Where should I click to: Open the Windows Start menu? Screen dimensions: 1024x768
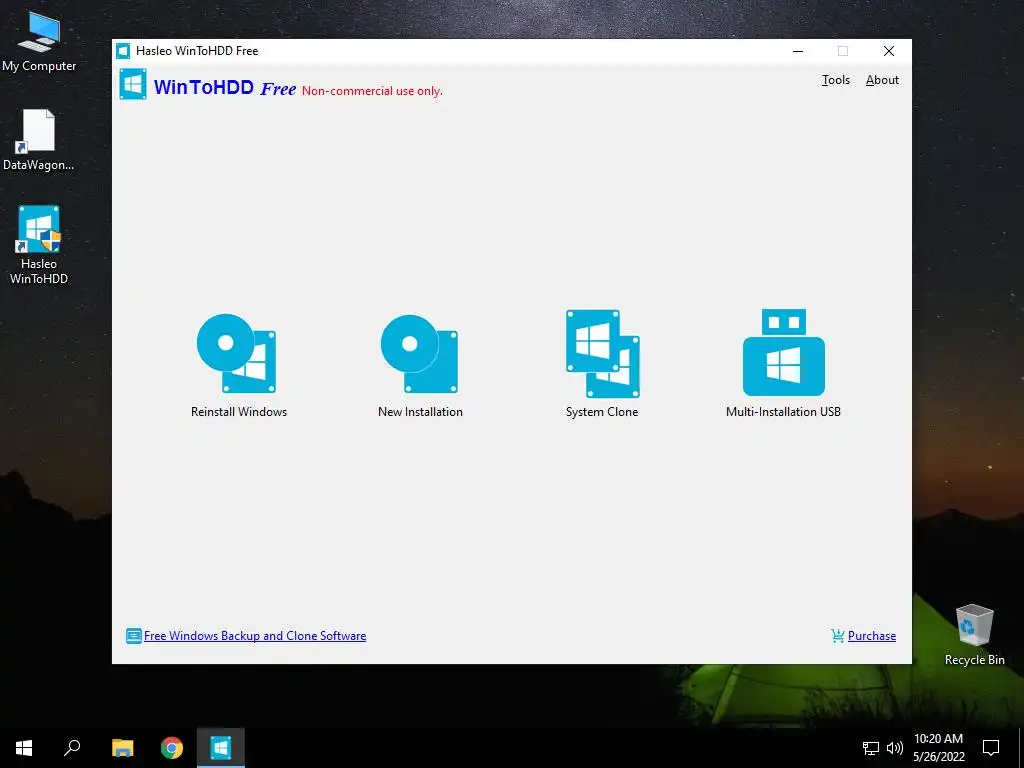click(x=24, y=748)
